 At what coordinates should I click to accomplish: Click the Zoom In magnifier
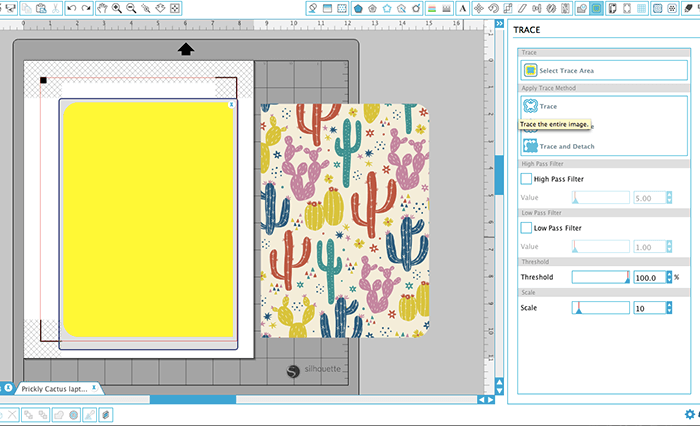click(117, 8)
